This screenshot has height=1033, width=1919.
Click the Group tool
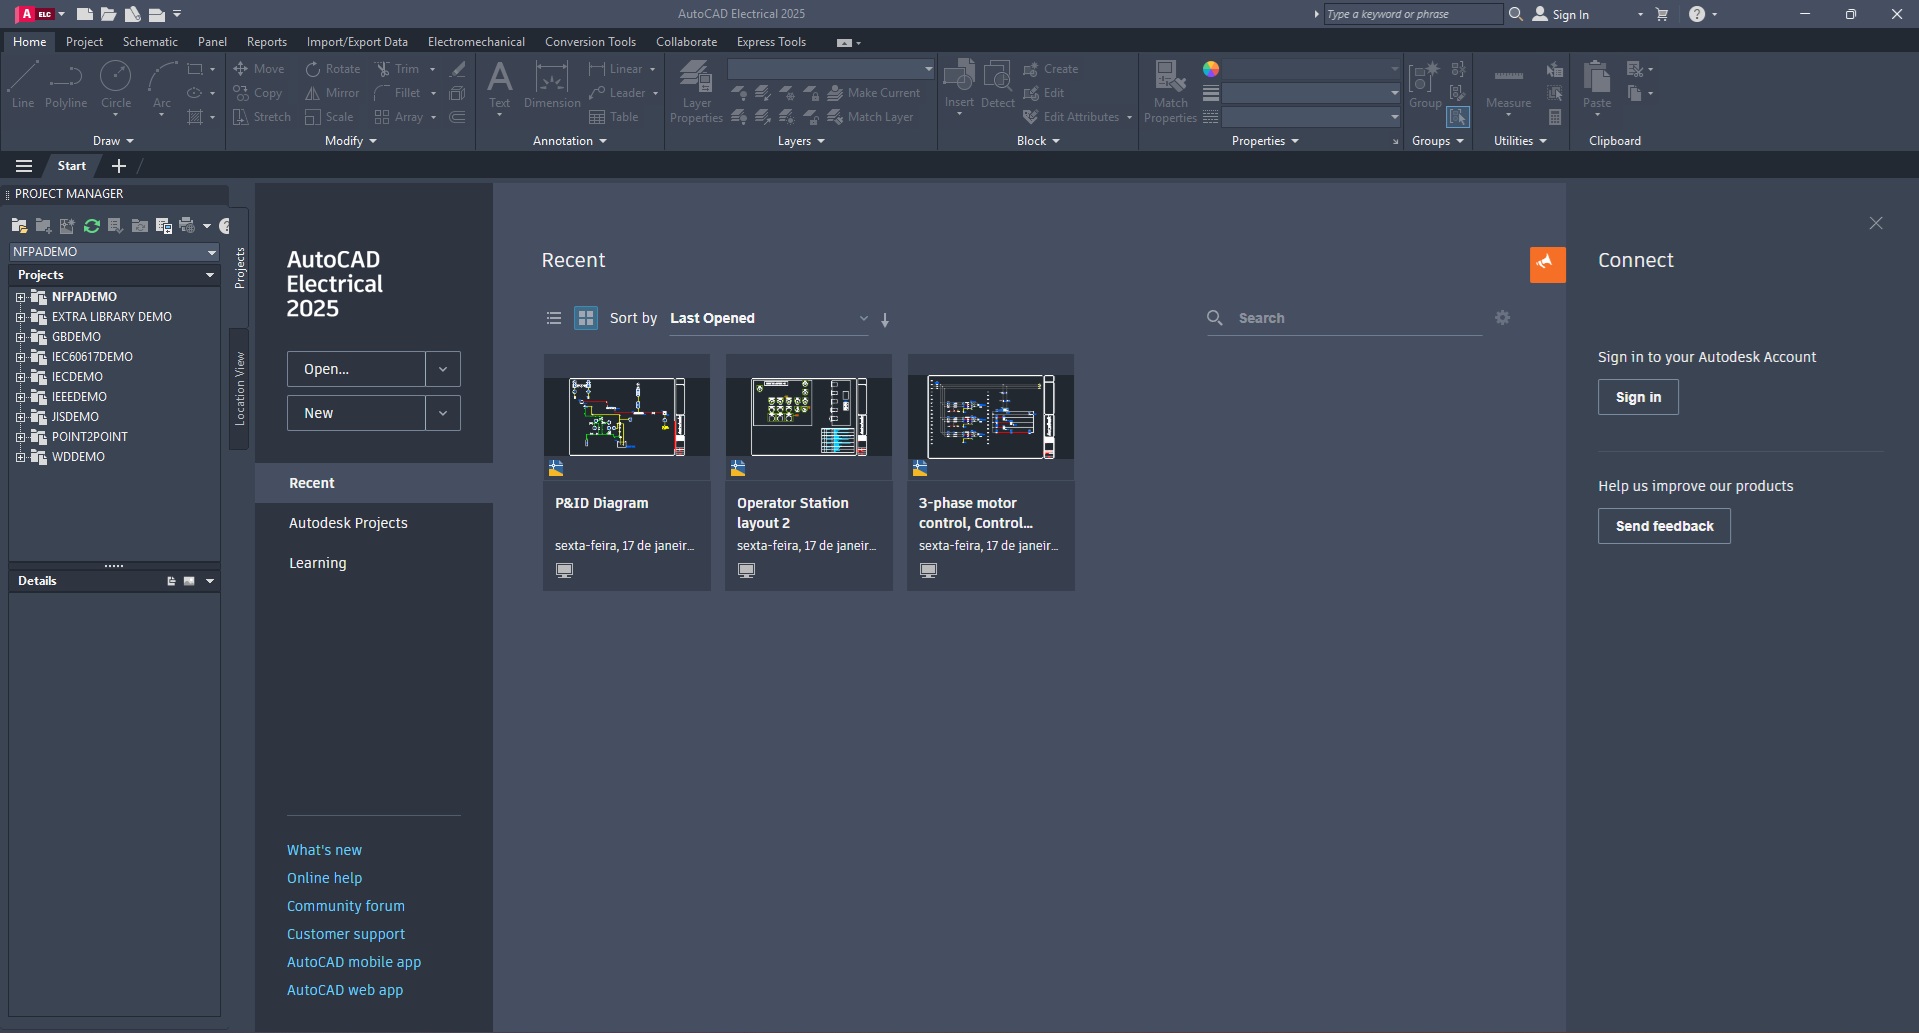1425,84
